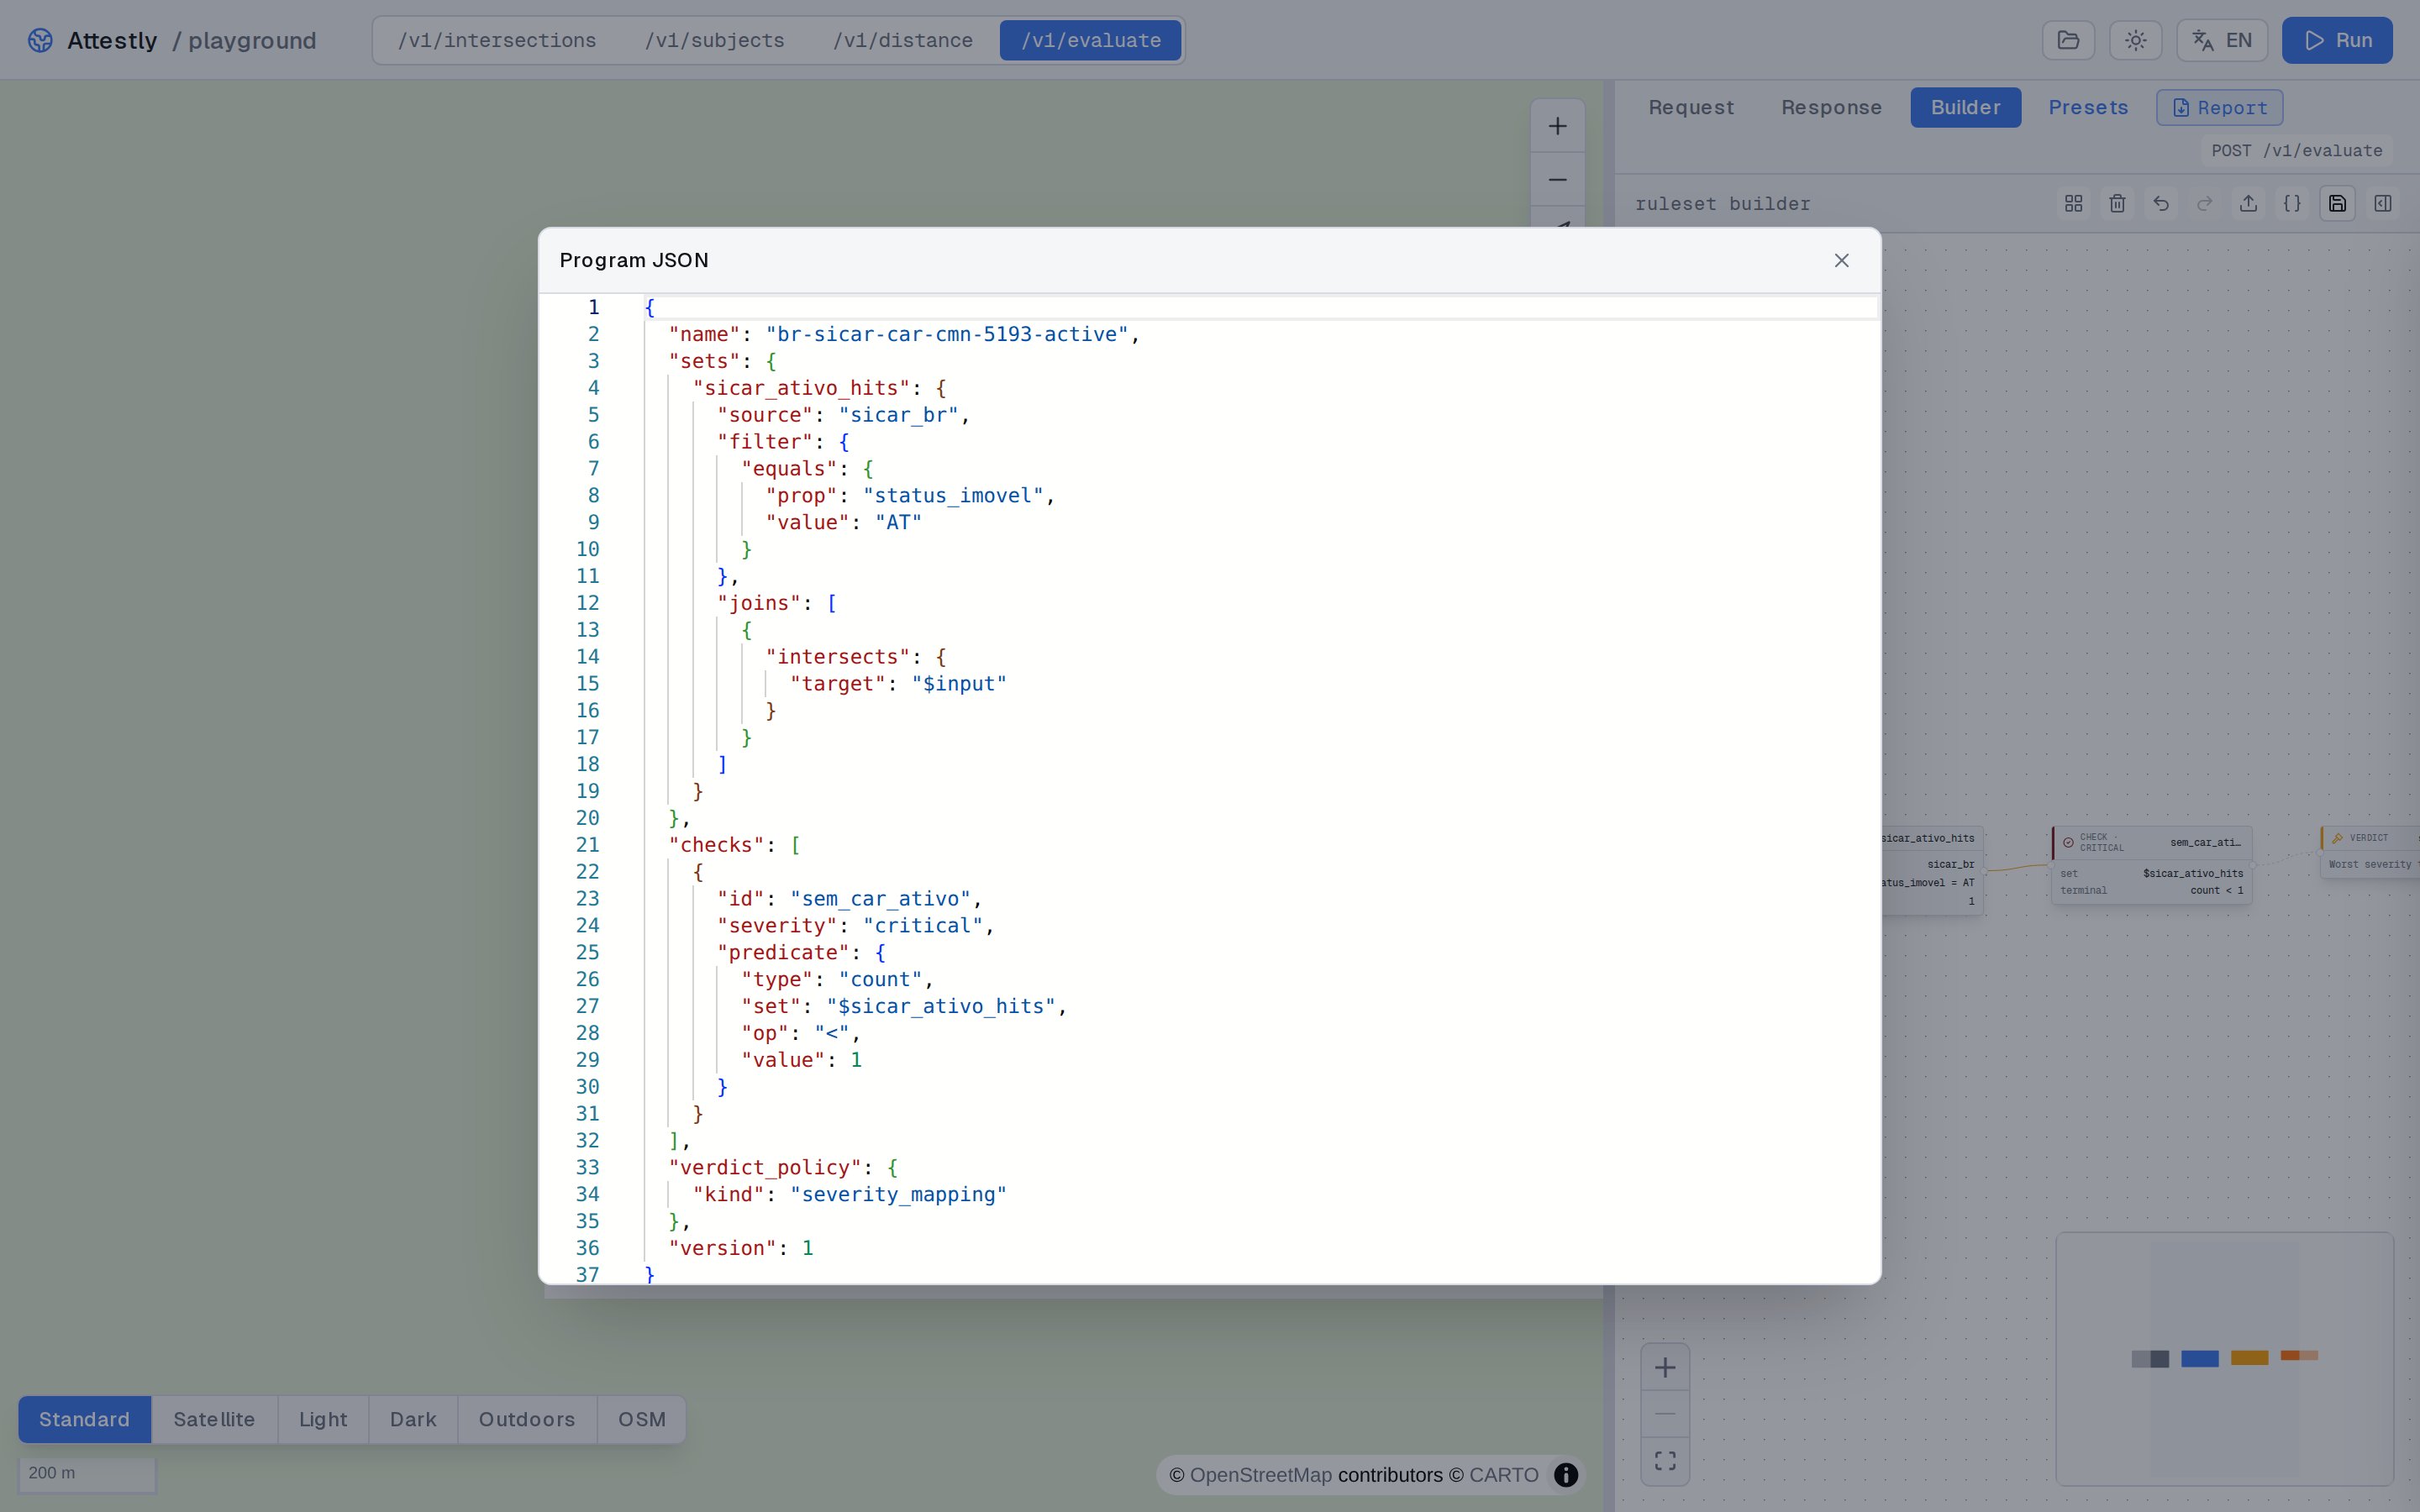
Task: Select the /v1/evaluate endpoint tab
Action: tap(1090, 40)
